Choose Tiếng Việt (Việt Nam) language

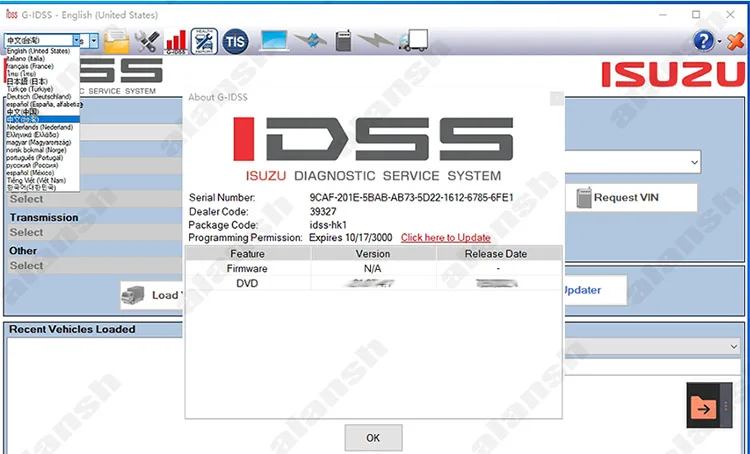click(x=36, y=180)
